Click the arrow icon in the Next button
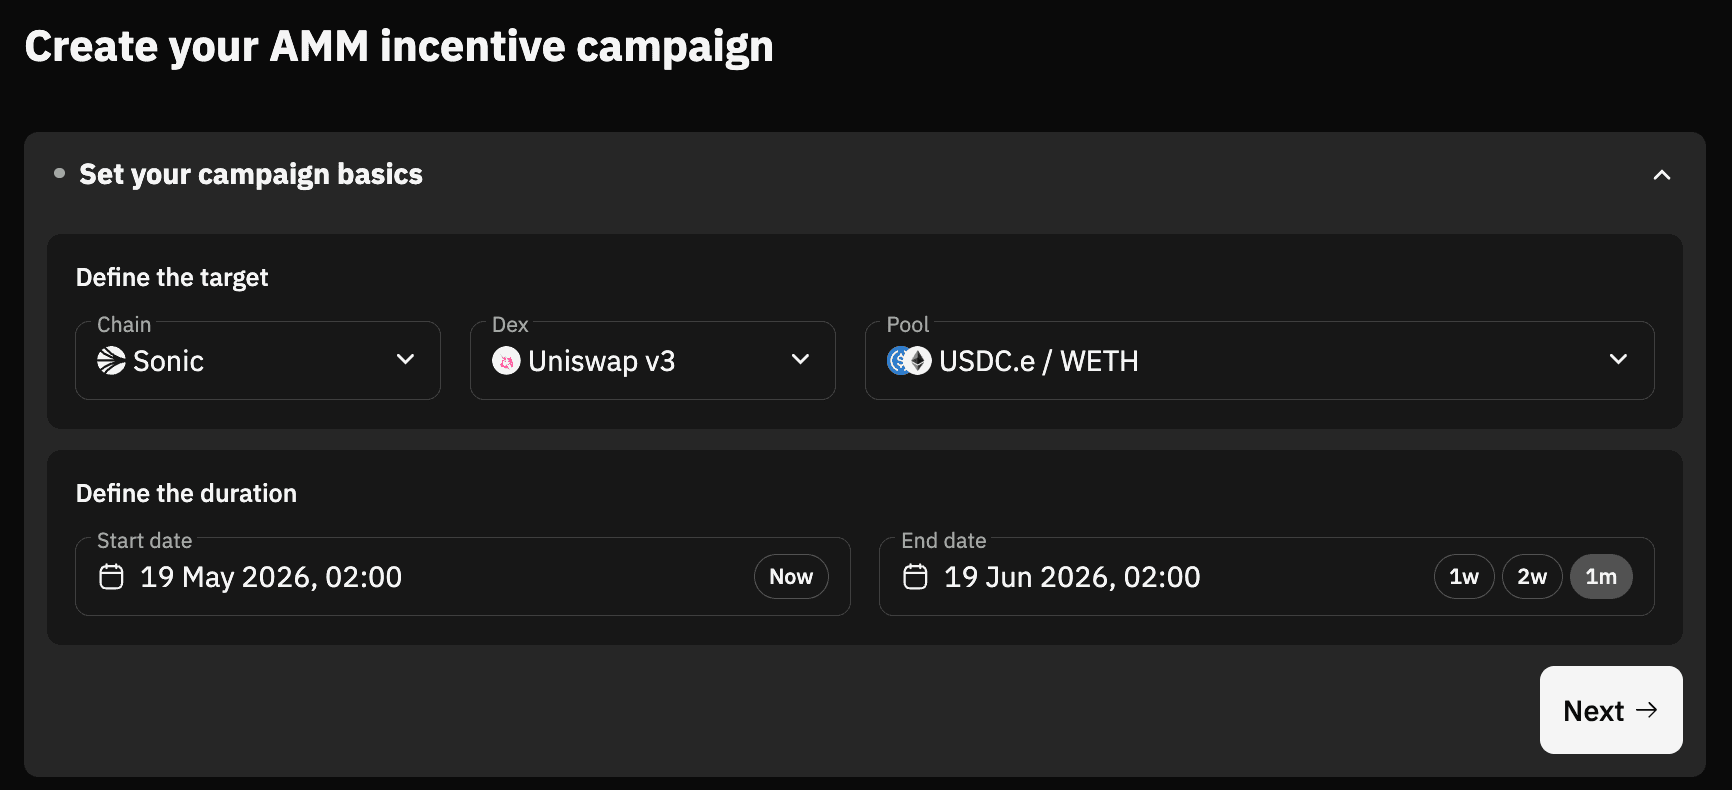 pos(1647,710)
